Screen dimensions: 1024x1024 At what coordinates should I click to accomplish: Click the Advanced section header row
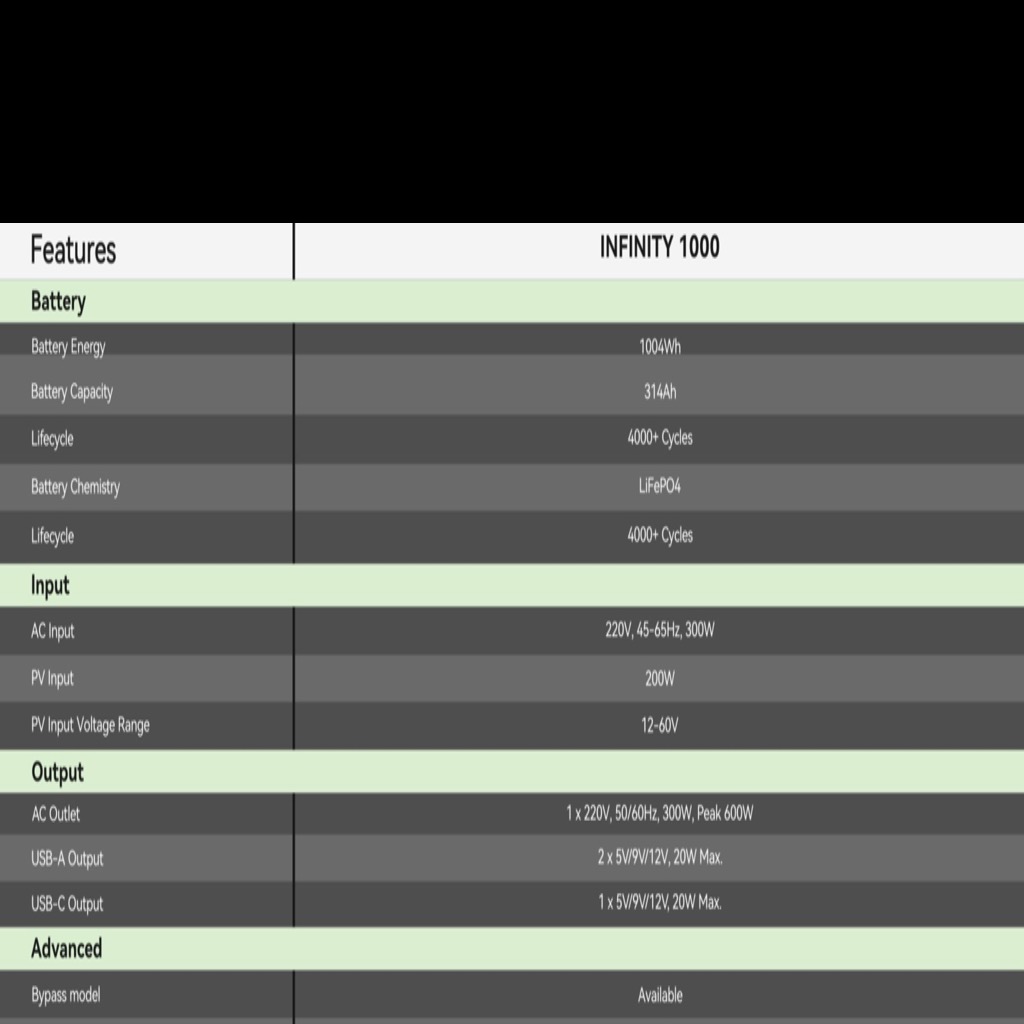tap(512, 949)
